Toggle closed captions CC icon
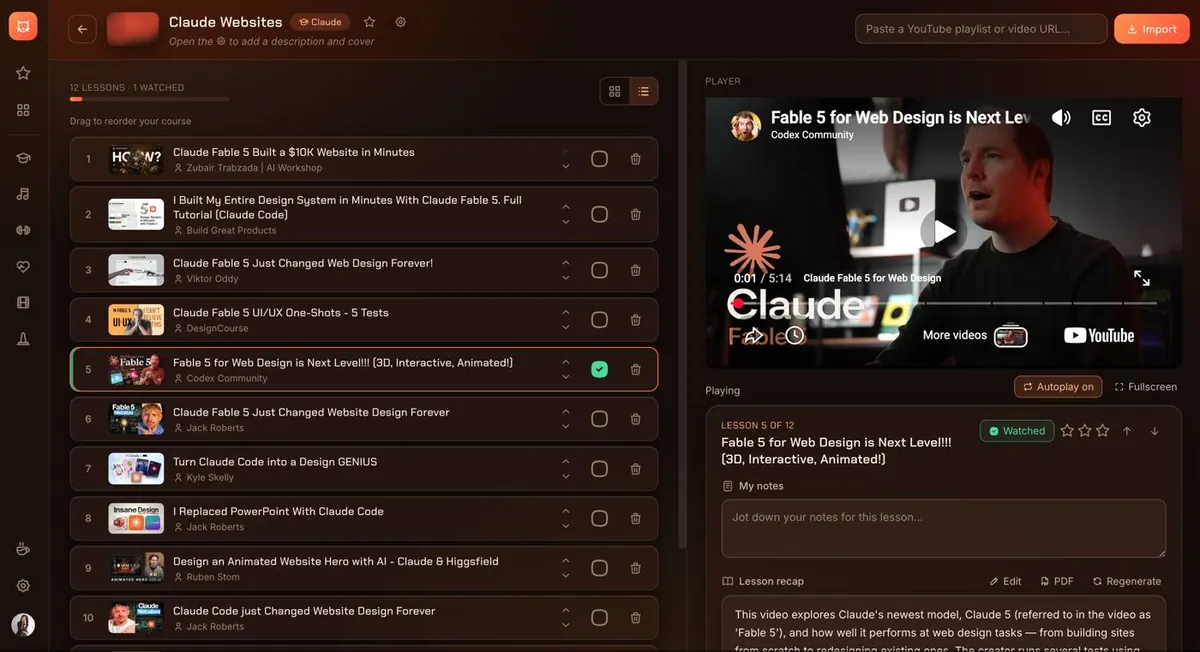 pyautogui.click(x=1101, y=118)
